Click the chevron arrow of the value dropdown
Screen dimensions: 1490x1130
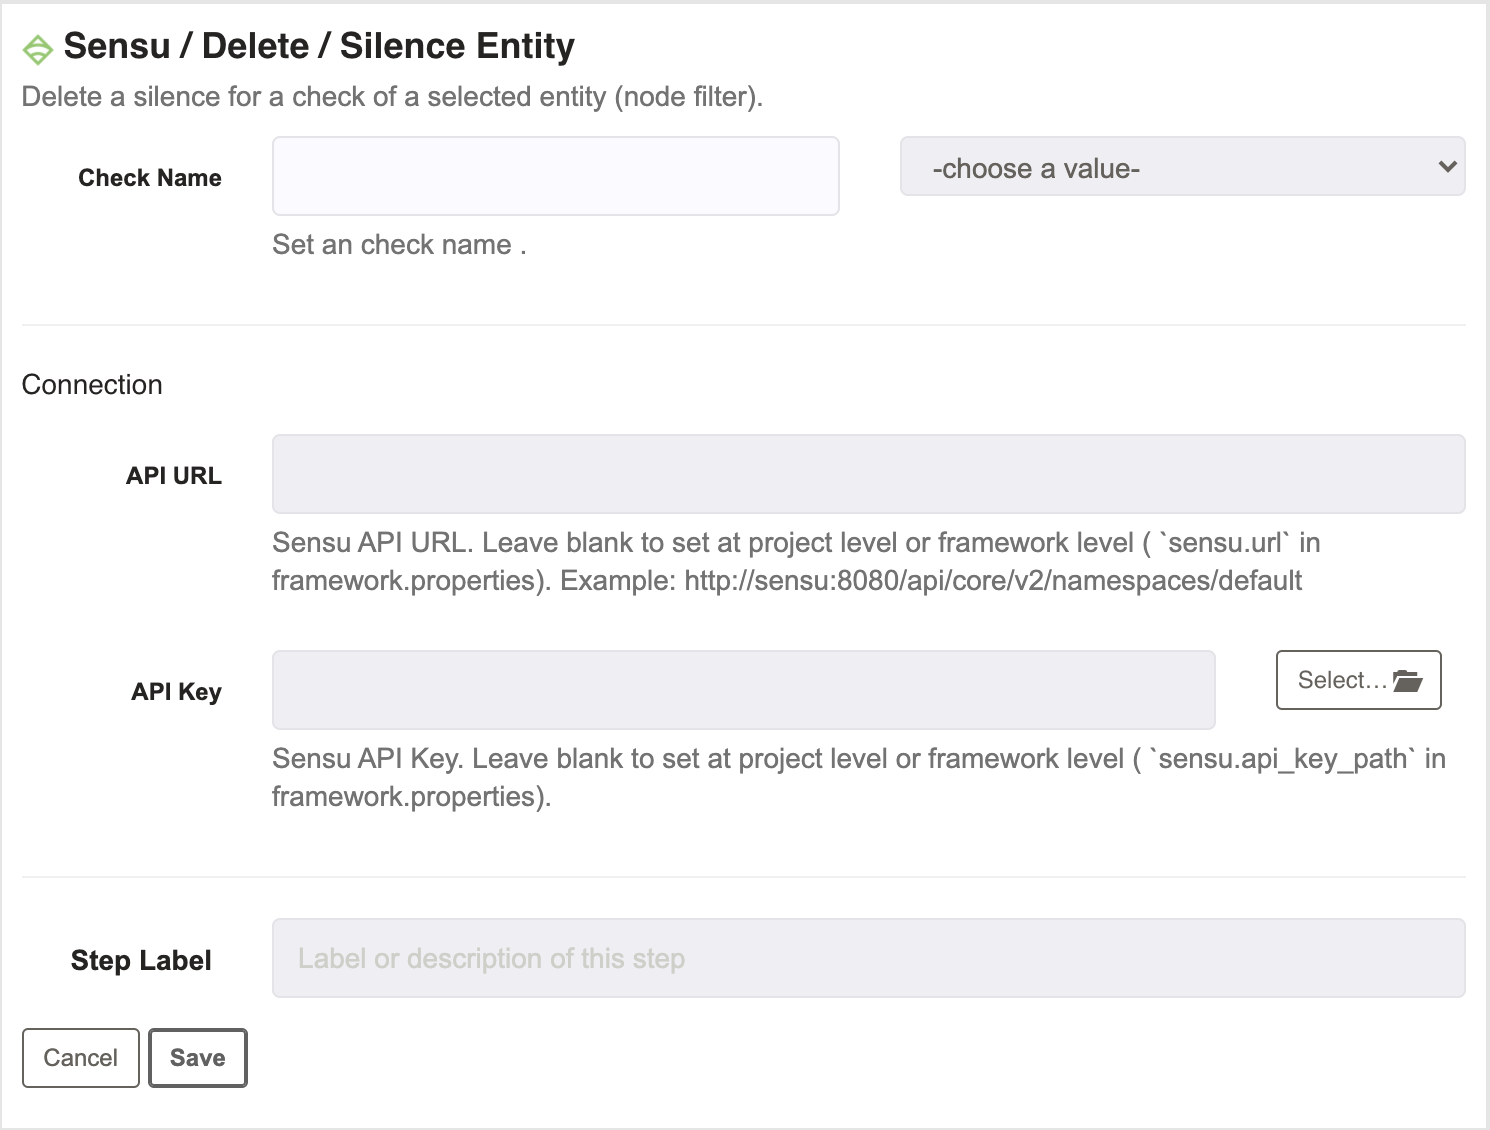pos(1446,167)
